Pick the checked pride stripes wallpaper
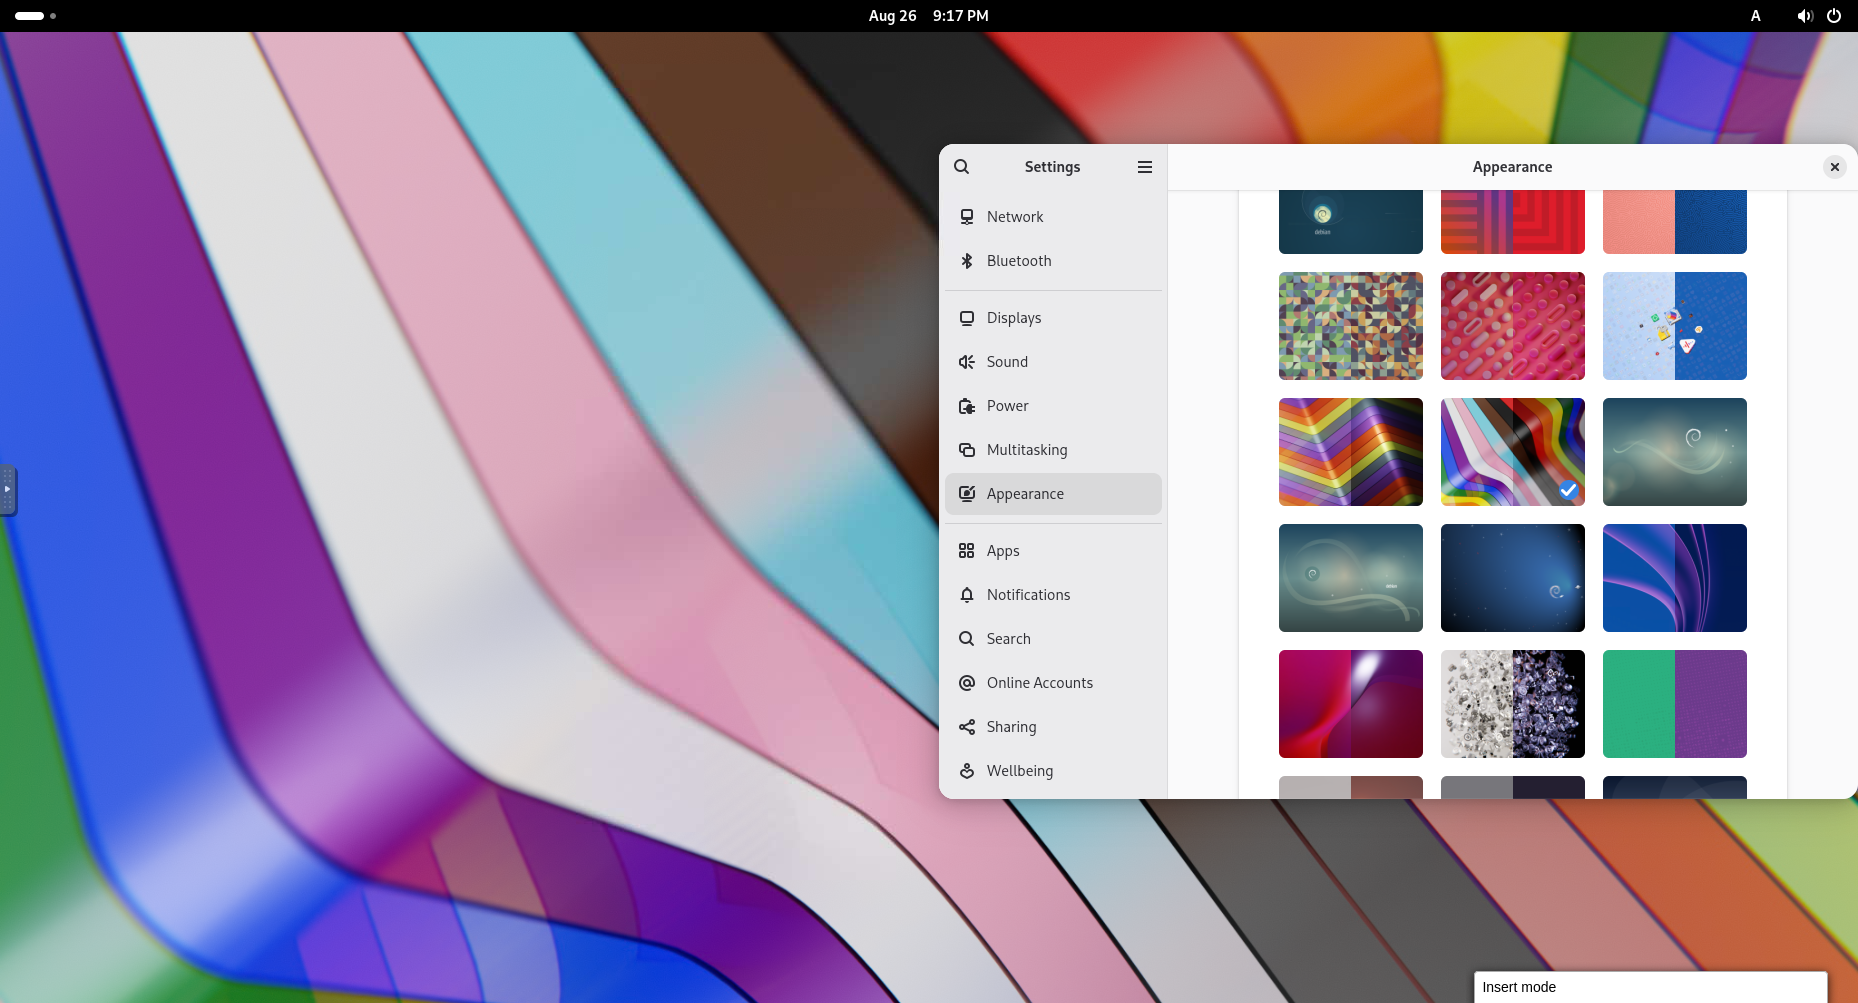Screen dimensions: 1858x1003 coord(1513,452)
